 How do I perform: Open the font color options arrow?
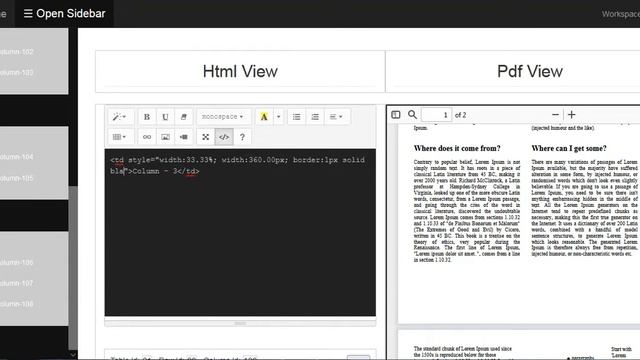278,117
